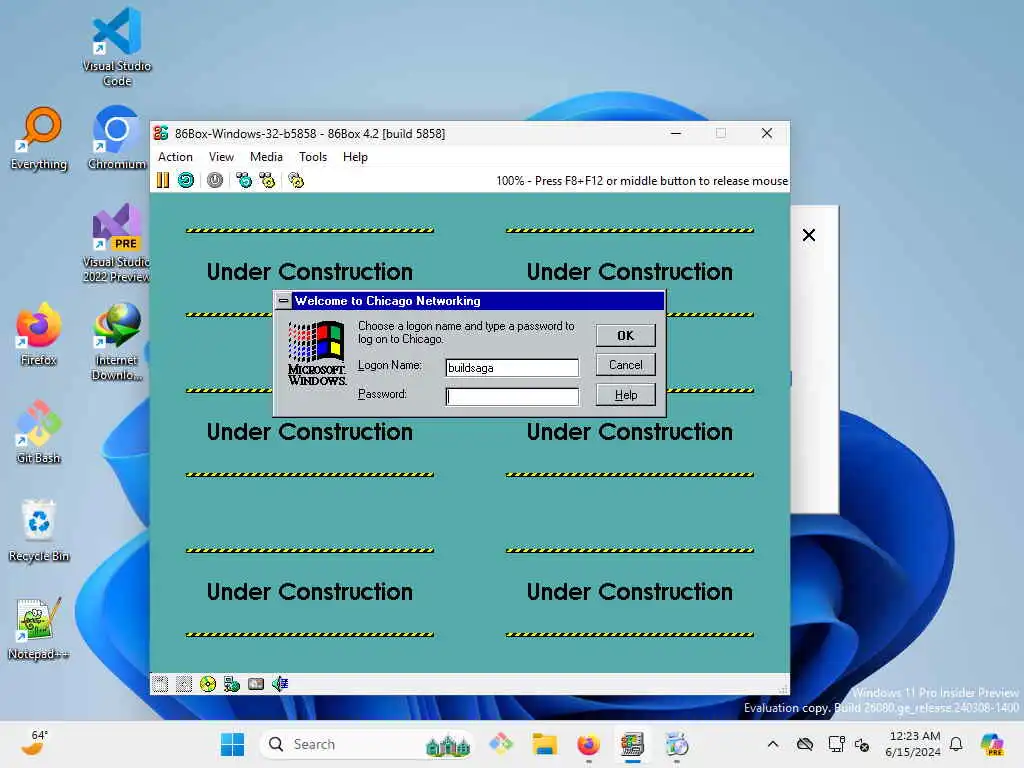This screenshot has height=768, width=1024.
Task: Open notification bell in system tray
Action: 956,744
